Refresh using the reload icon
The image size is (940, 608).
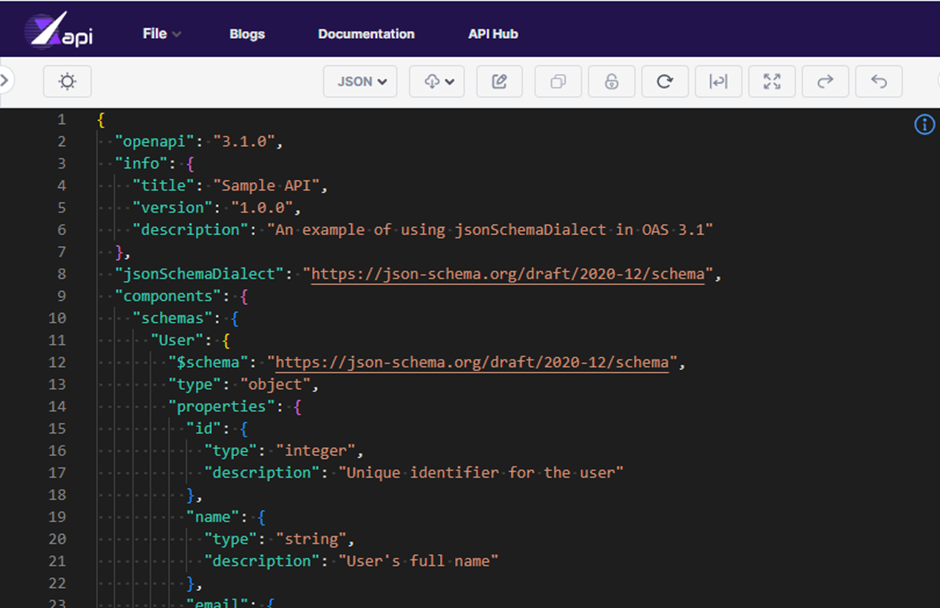(665, 81)
